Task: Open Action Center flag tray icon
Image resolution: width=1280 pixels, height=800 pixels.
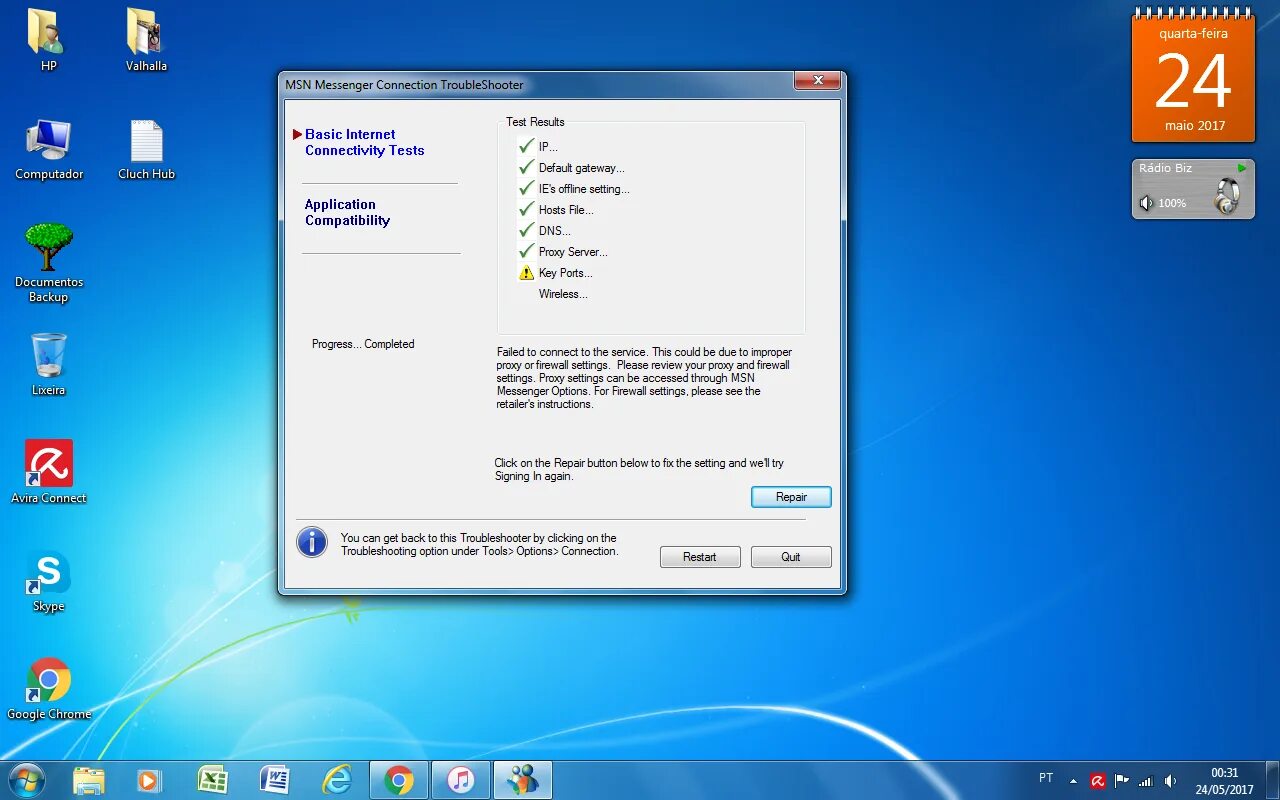Action: 1122,781
